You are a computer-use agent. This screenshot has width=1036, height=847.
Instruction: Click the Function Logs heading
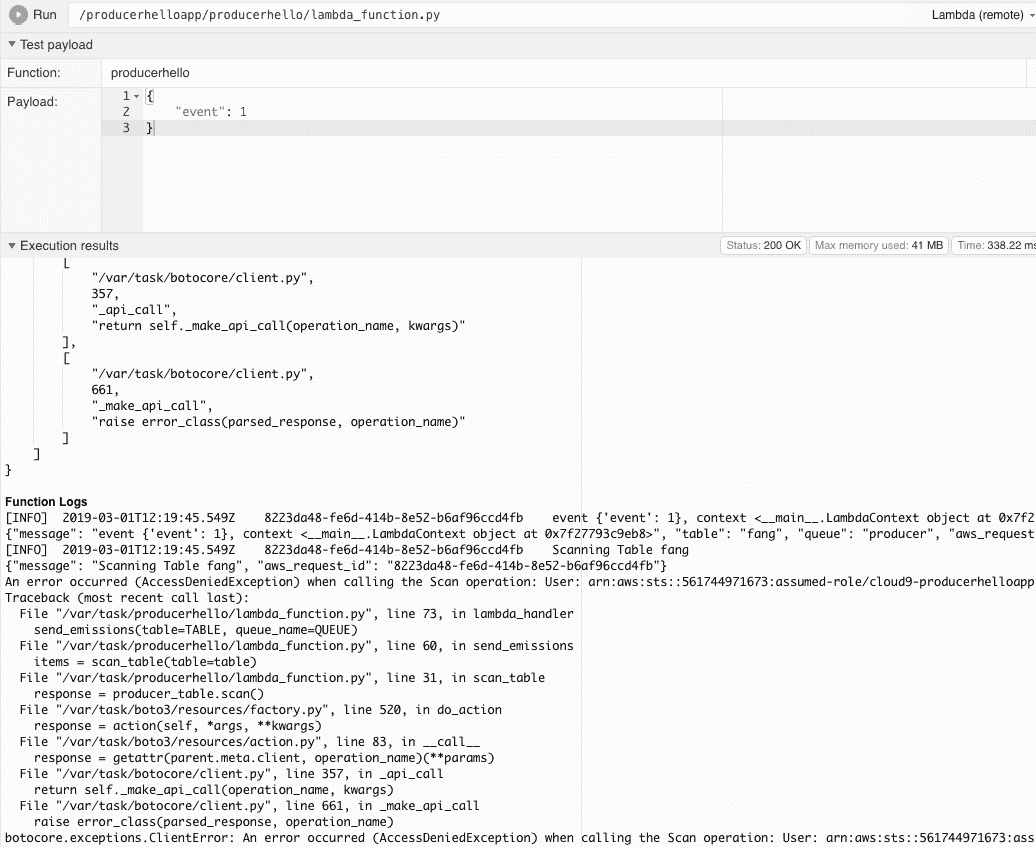coord(46,501)
